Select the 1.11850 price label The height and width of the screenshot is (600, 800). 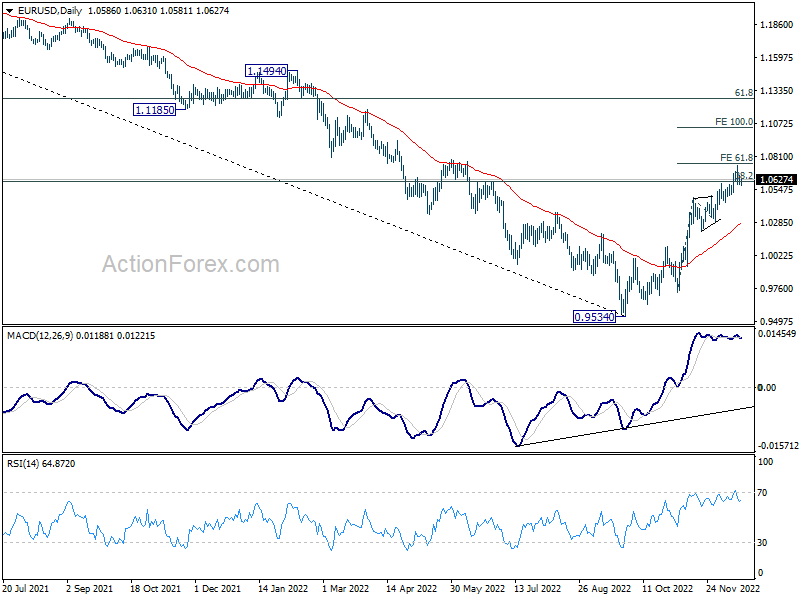[154, 110]
